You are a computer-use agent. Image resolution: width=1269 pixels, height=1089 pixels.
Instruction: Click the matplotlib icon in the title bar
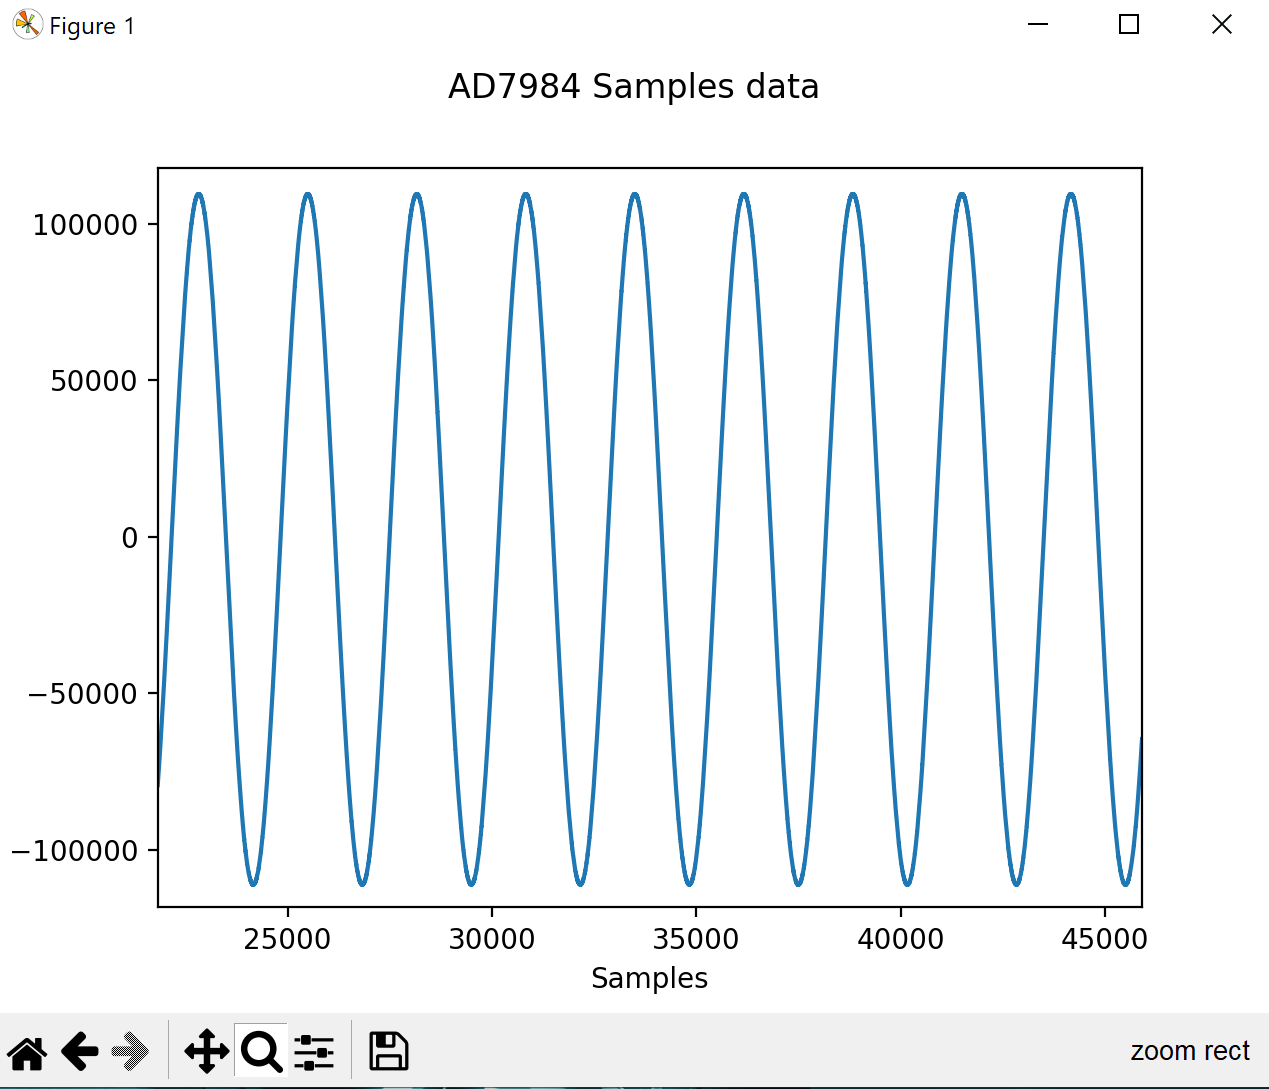click(27, 25)
